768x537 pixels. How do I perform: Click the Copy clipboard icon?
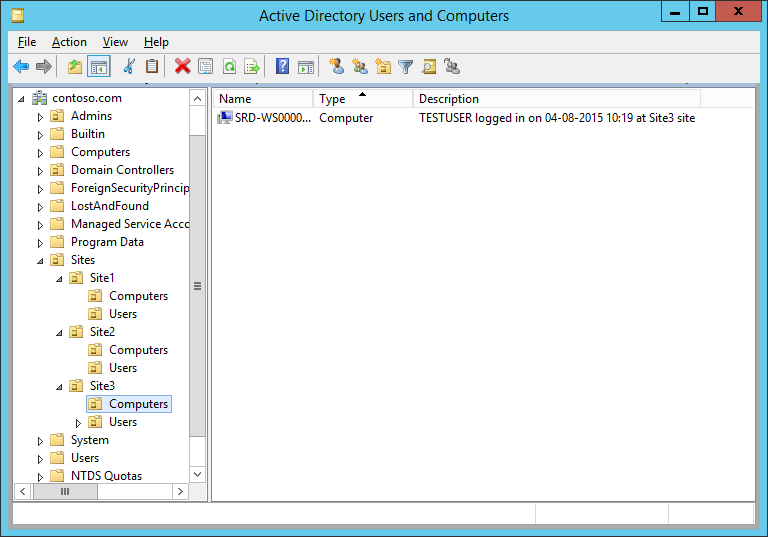(152, 66)
